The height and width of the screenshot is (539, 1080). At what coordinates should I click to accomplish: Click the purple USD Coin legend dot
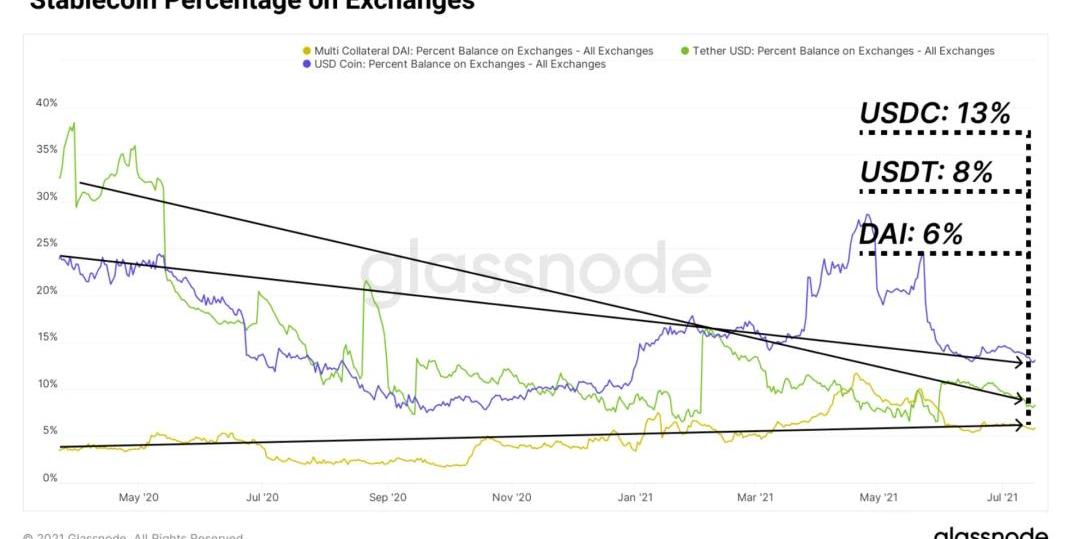305,64
